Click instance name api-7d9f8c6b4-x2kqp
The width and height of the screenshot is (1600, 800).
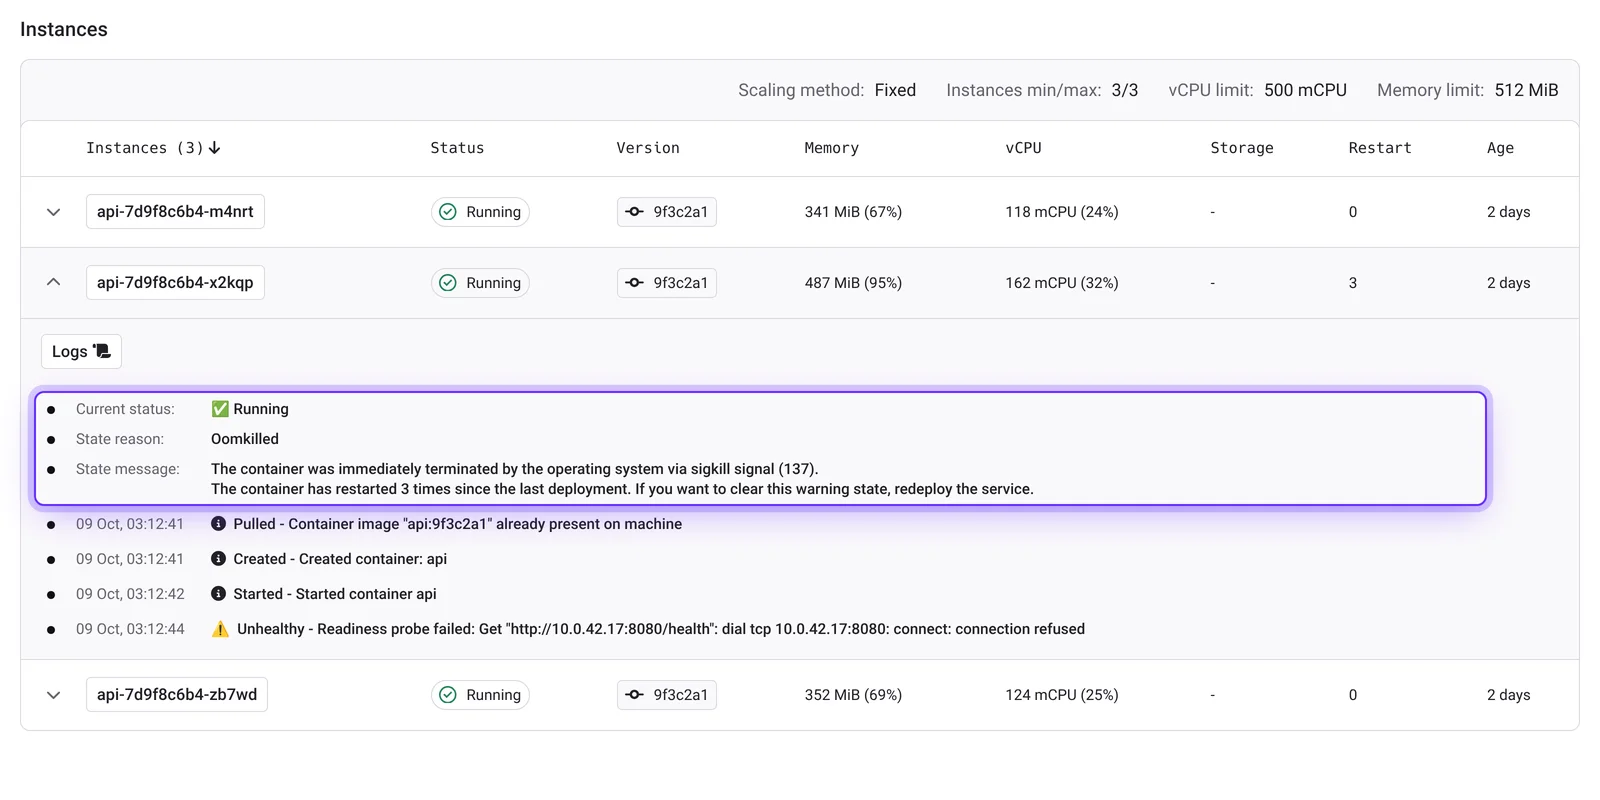[x=175, y=283]
